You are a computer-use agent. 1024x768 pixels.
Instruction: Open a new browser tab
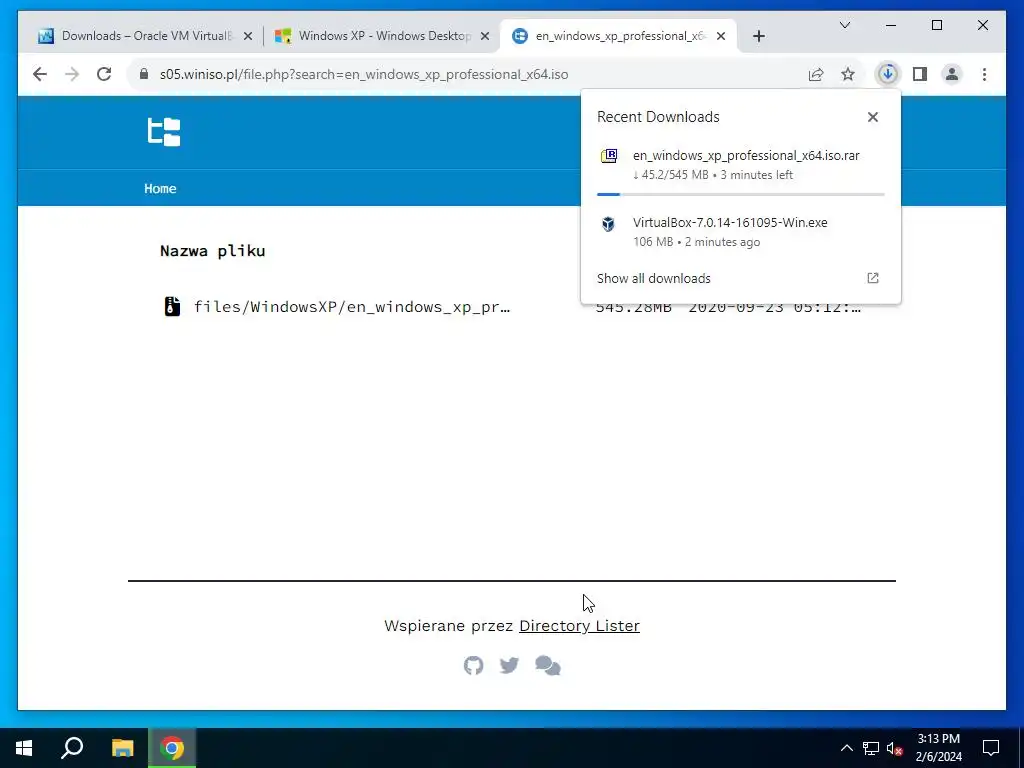click(x=758, y=37)
